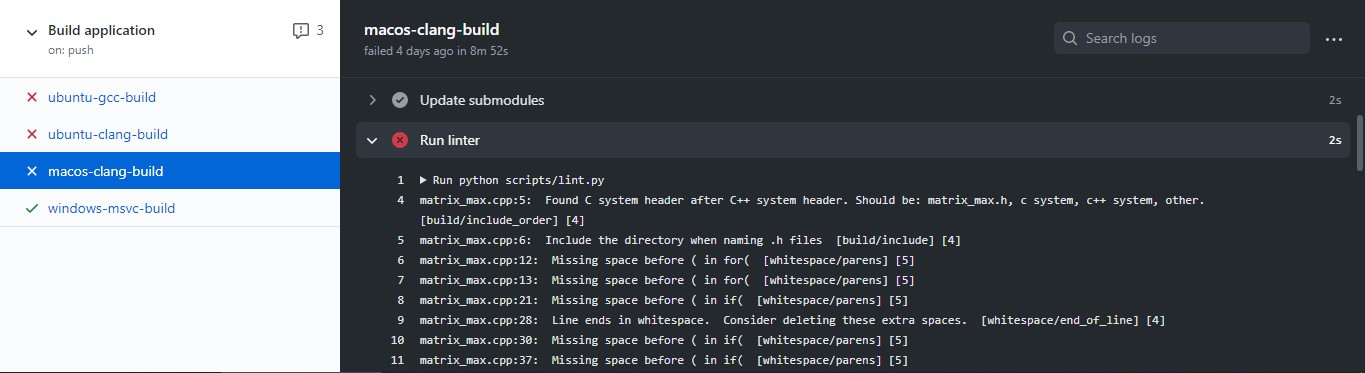Click line number 4 in the log

pyautogui.click(x=400, y=200)
